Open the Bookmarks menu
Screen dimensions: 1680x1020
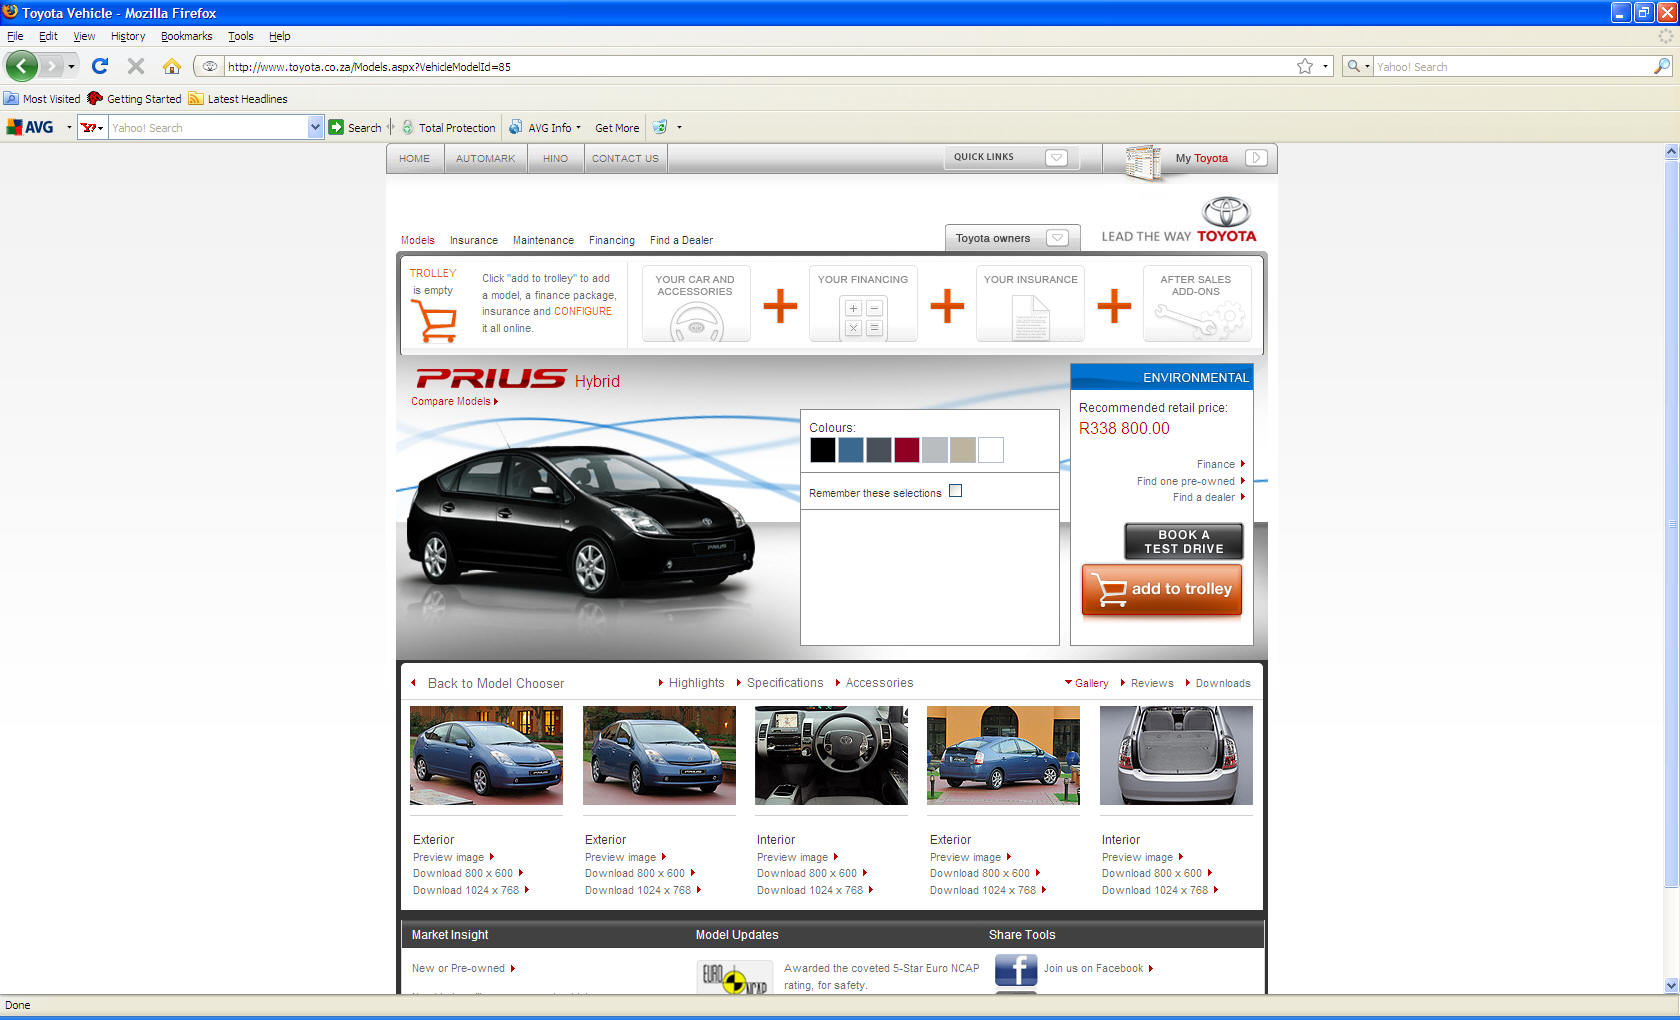(186, 36)
